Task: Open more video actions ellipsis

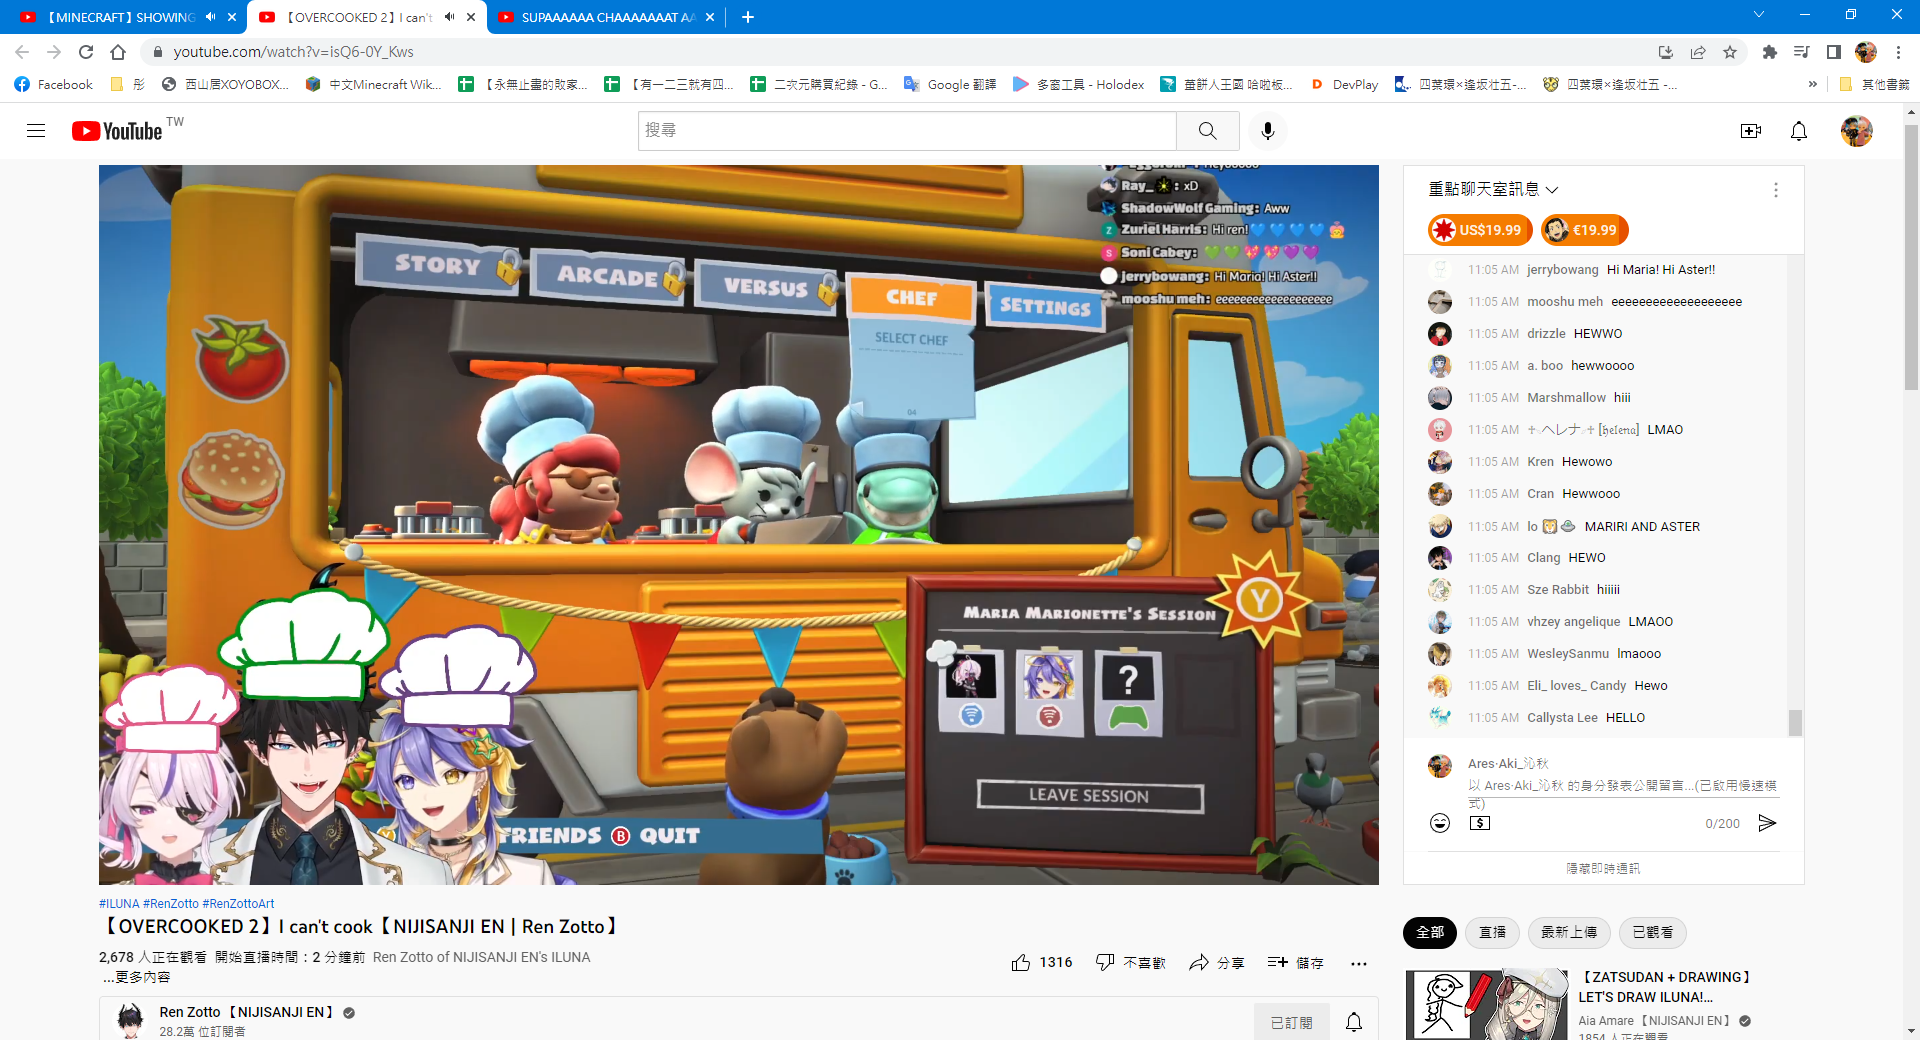Action: (x=1358, y=963)
